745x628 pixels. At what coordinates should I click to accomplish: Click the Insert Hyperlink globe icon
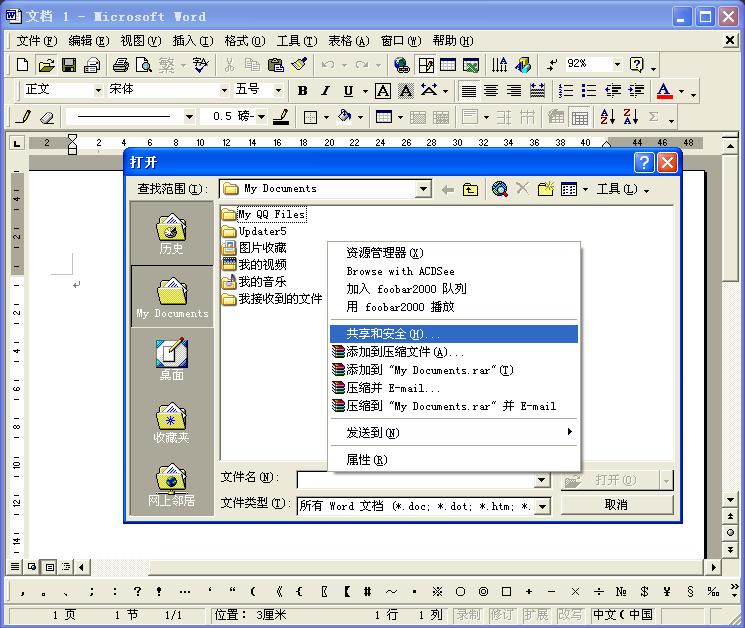402,65
